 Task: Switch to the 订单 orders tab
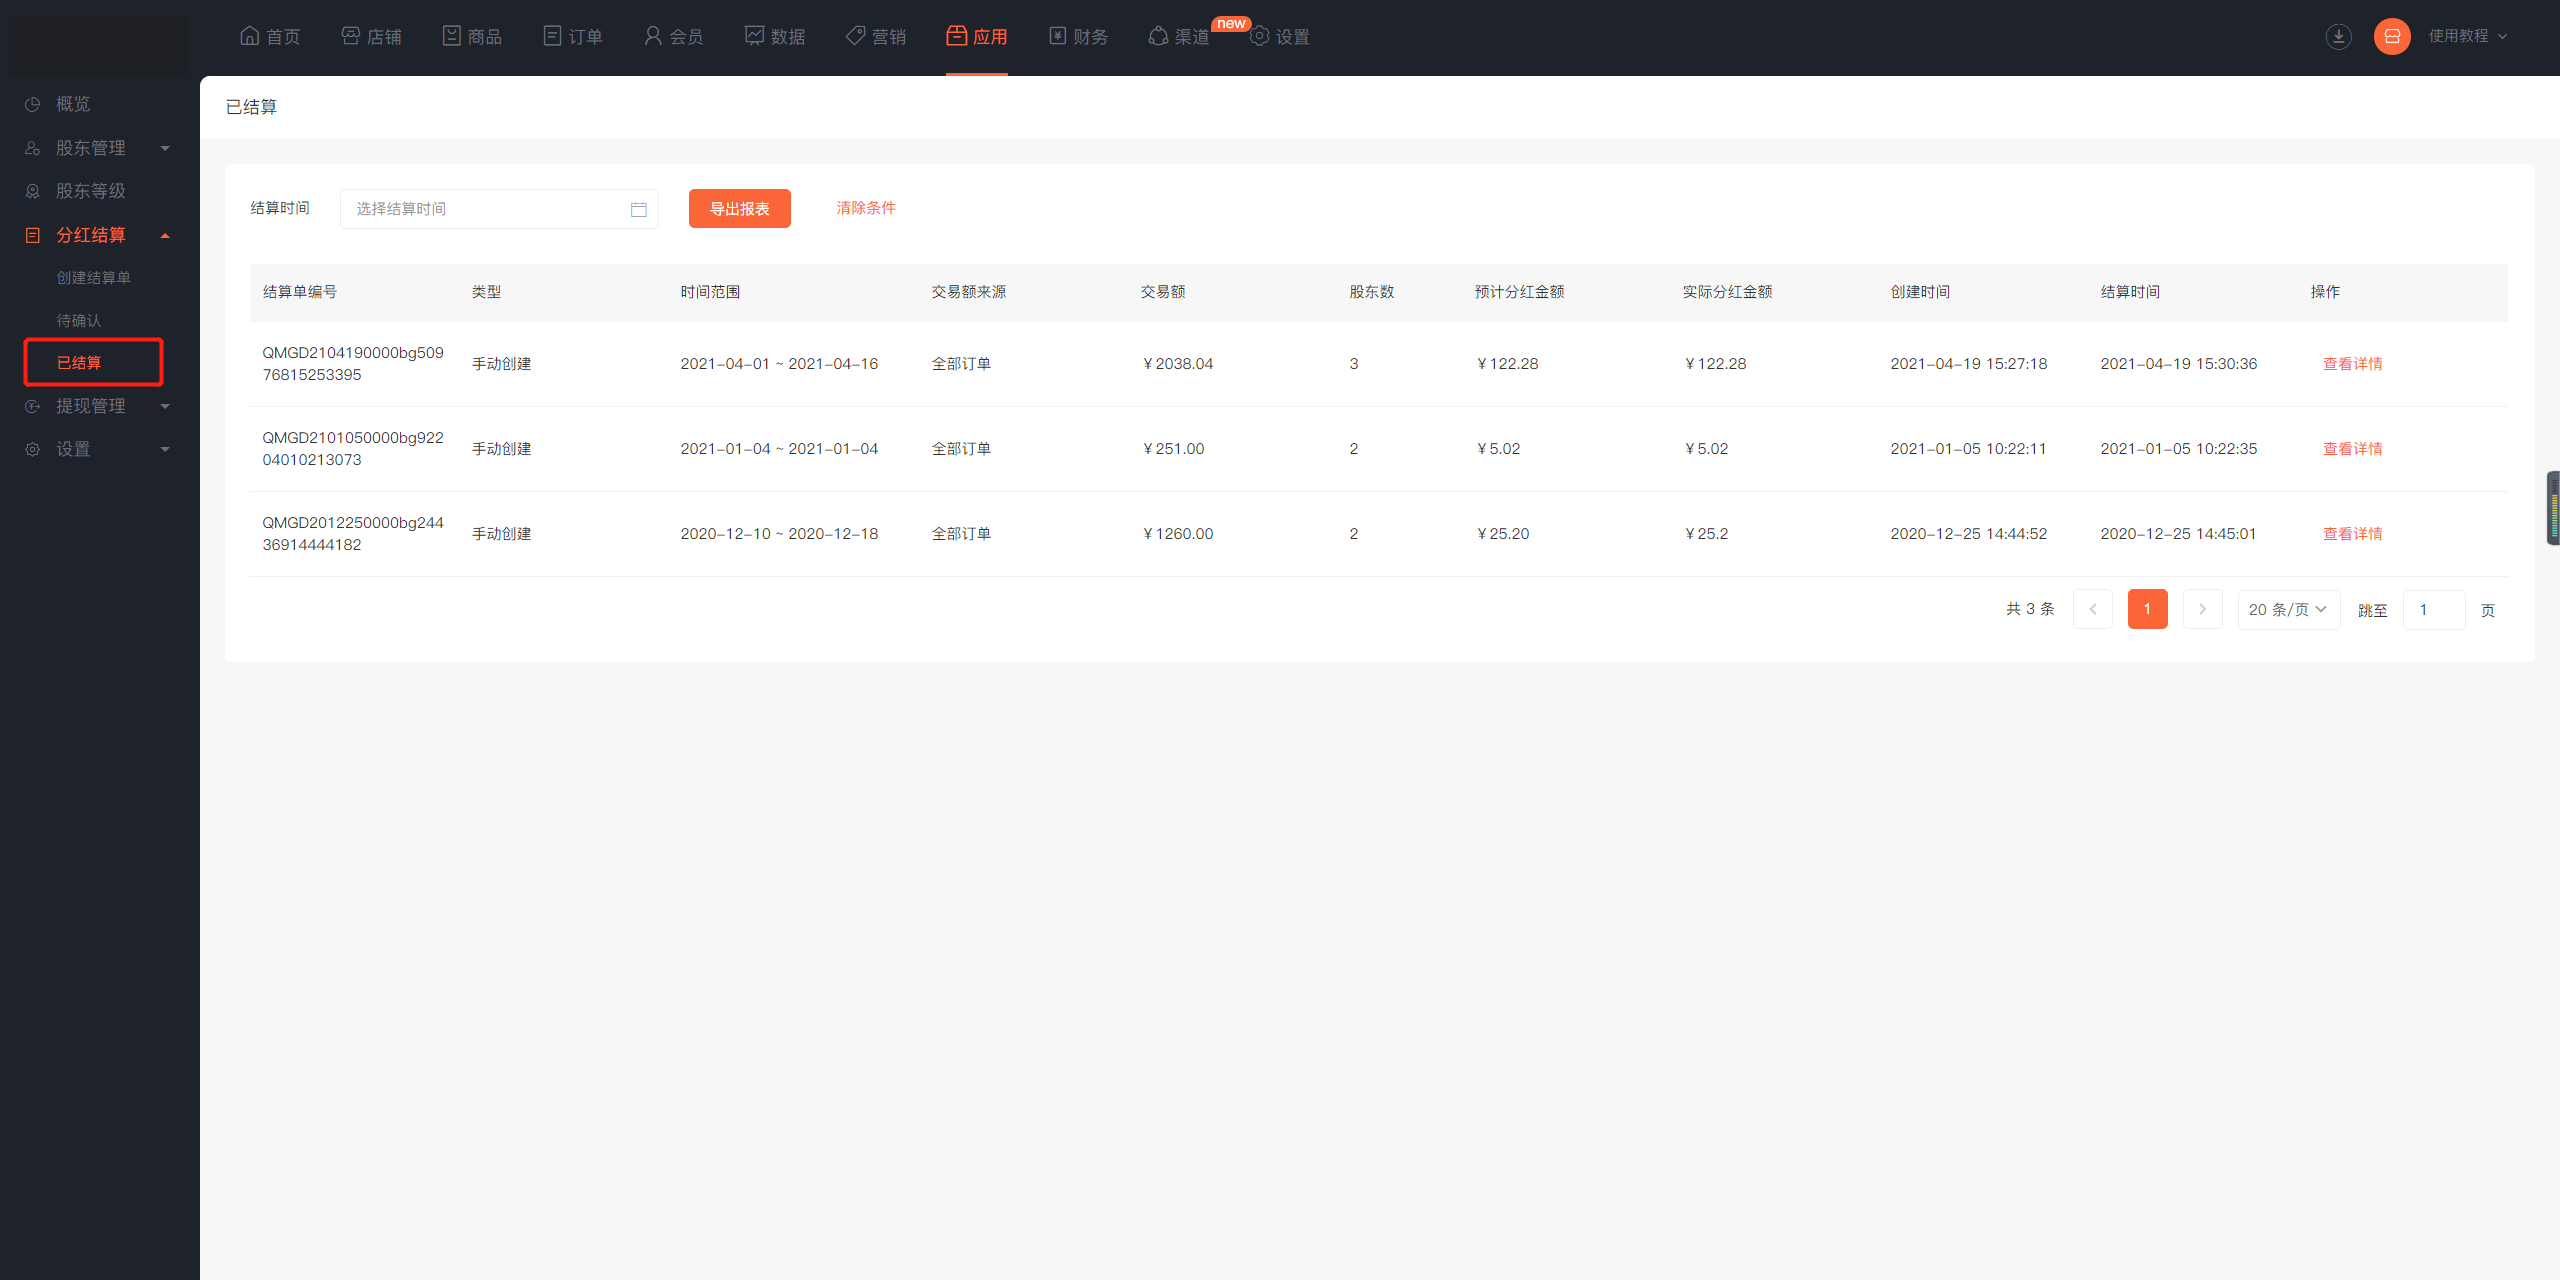click(573, 36)
